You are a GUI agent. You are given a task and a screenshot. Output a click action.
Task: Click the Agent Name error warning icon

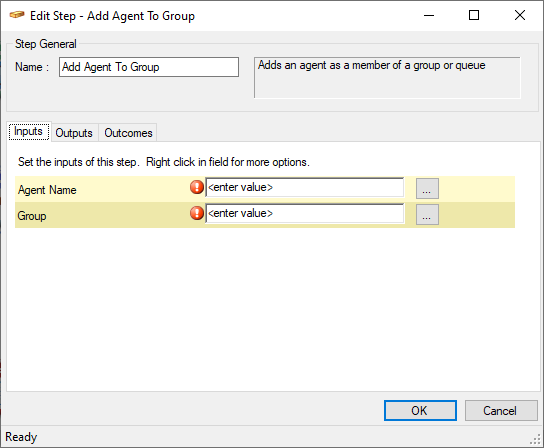[197, 187]
